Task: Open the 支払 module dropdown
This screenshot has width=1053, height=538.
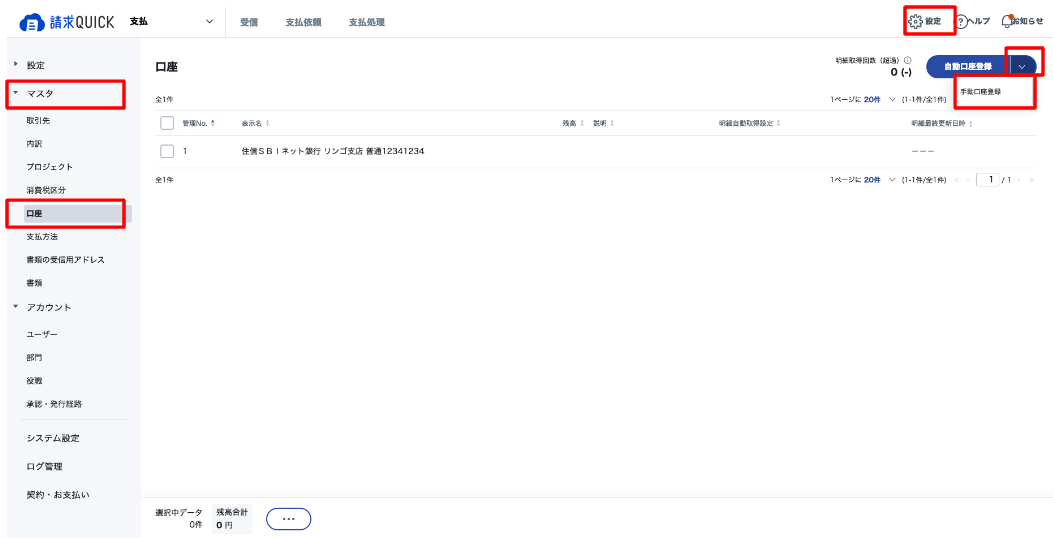Action: pos(172,21)
